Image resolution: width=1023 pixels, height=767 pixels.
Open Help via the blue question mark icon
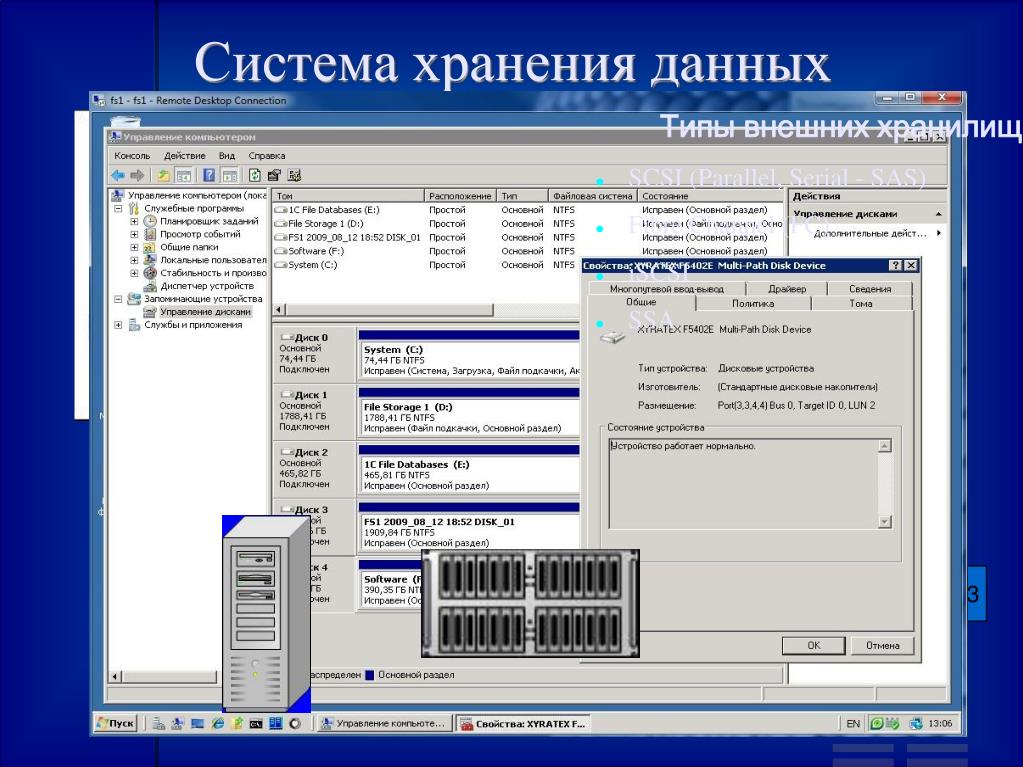click(x=209, y=175)
